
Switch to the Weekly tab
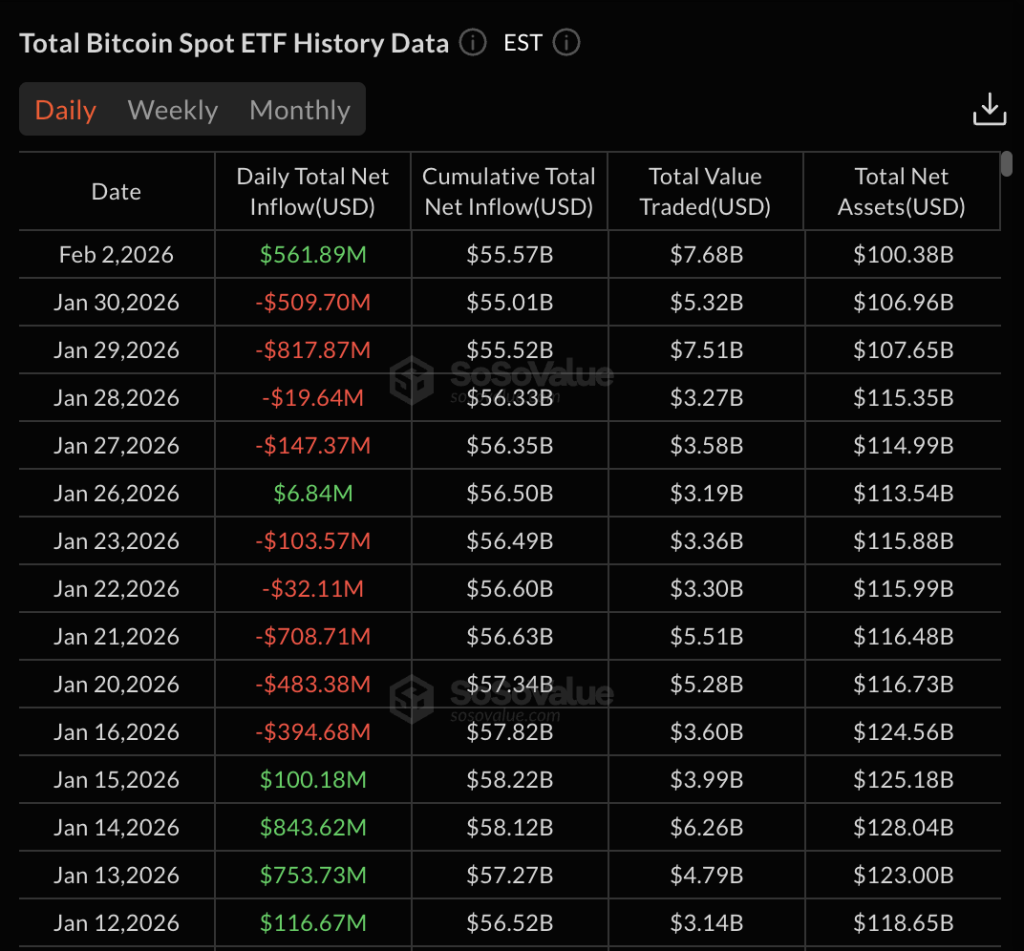173,110
